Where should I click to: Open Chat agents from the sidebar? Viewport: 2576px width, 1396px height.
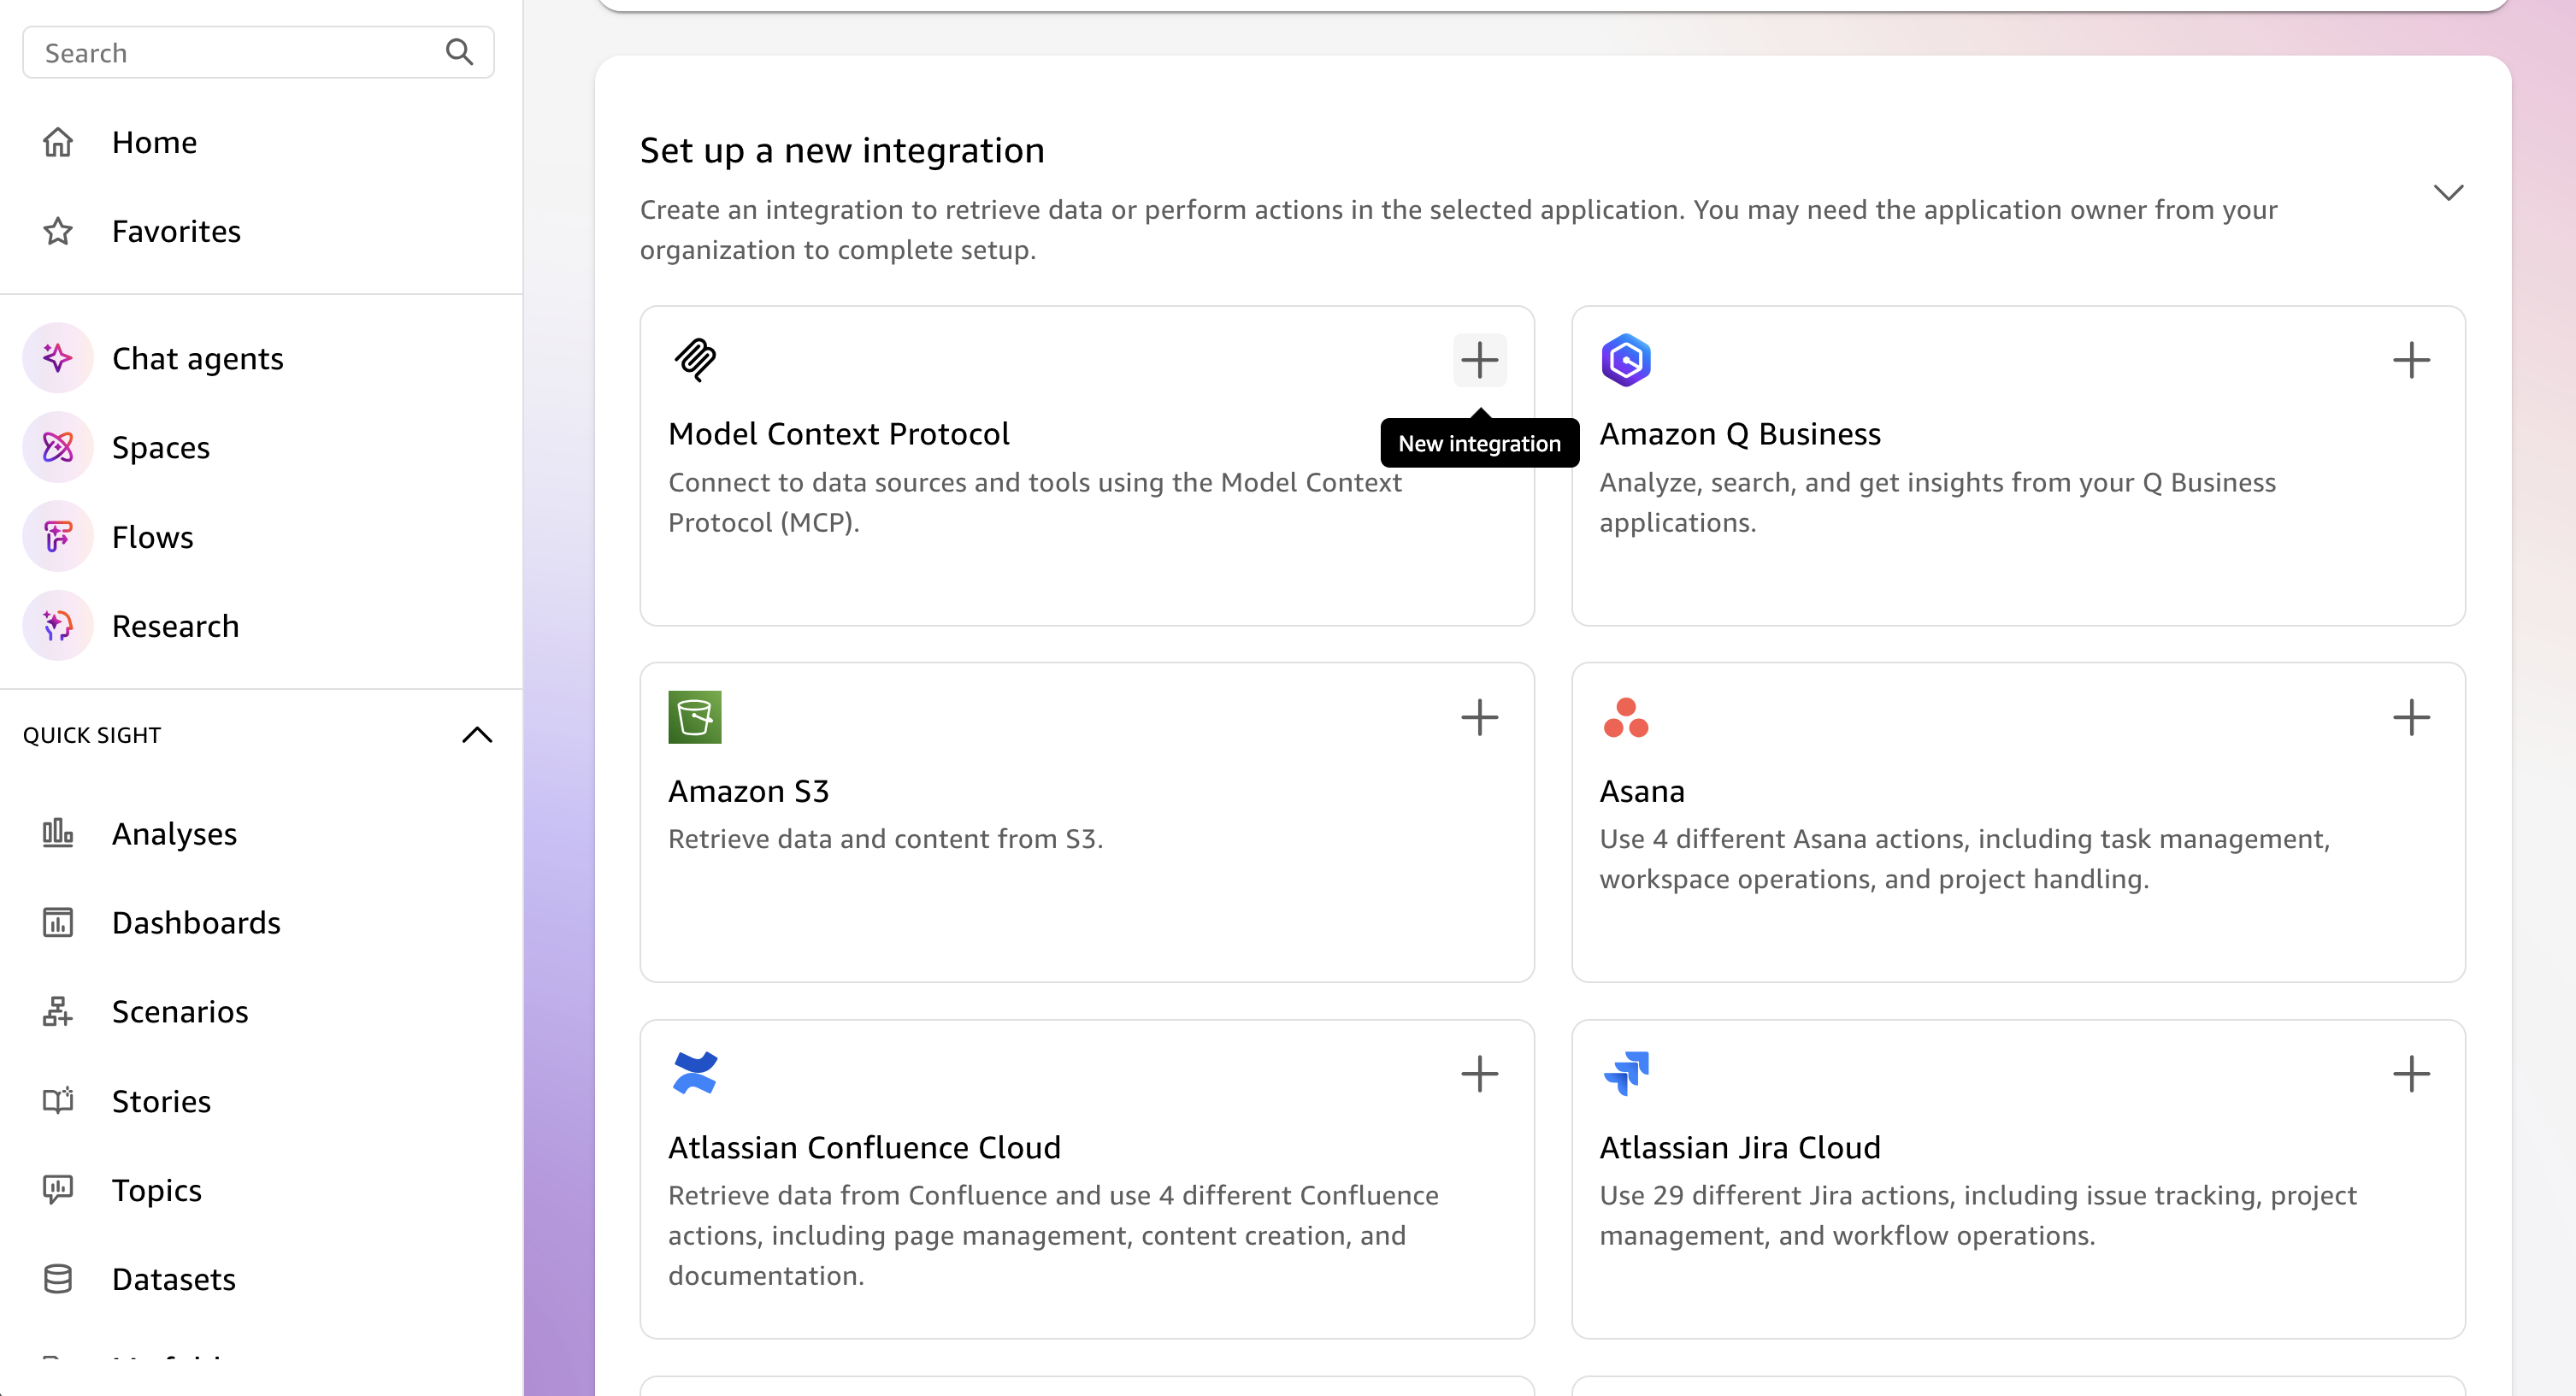(197, 358)
